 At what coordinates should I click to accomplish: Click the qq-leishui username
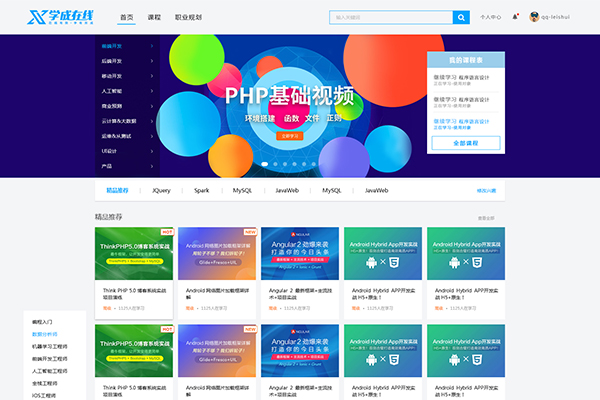(555, 17)
